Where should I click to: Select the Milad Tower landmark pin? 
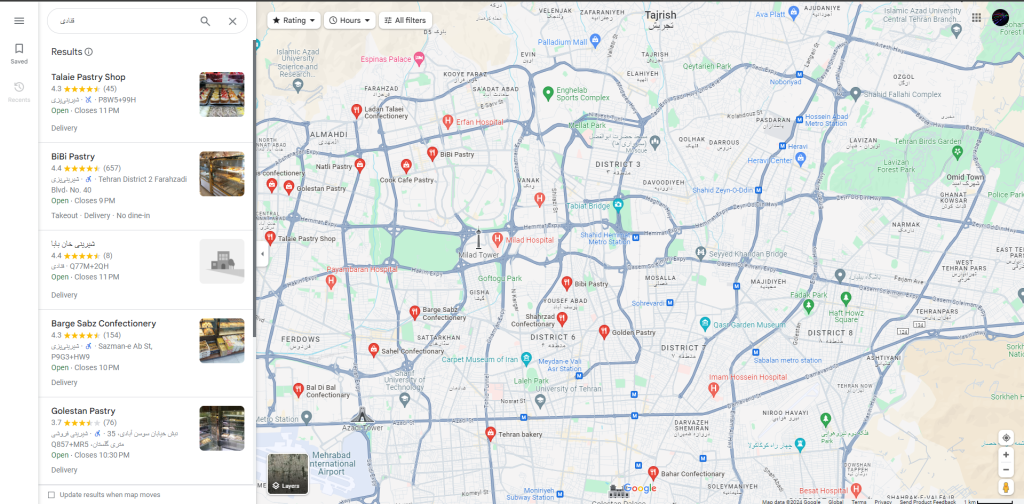coord(478,240)
